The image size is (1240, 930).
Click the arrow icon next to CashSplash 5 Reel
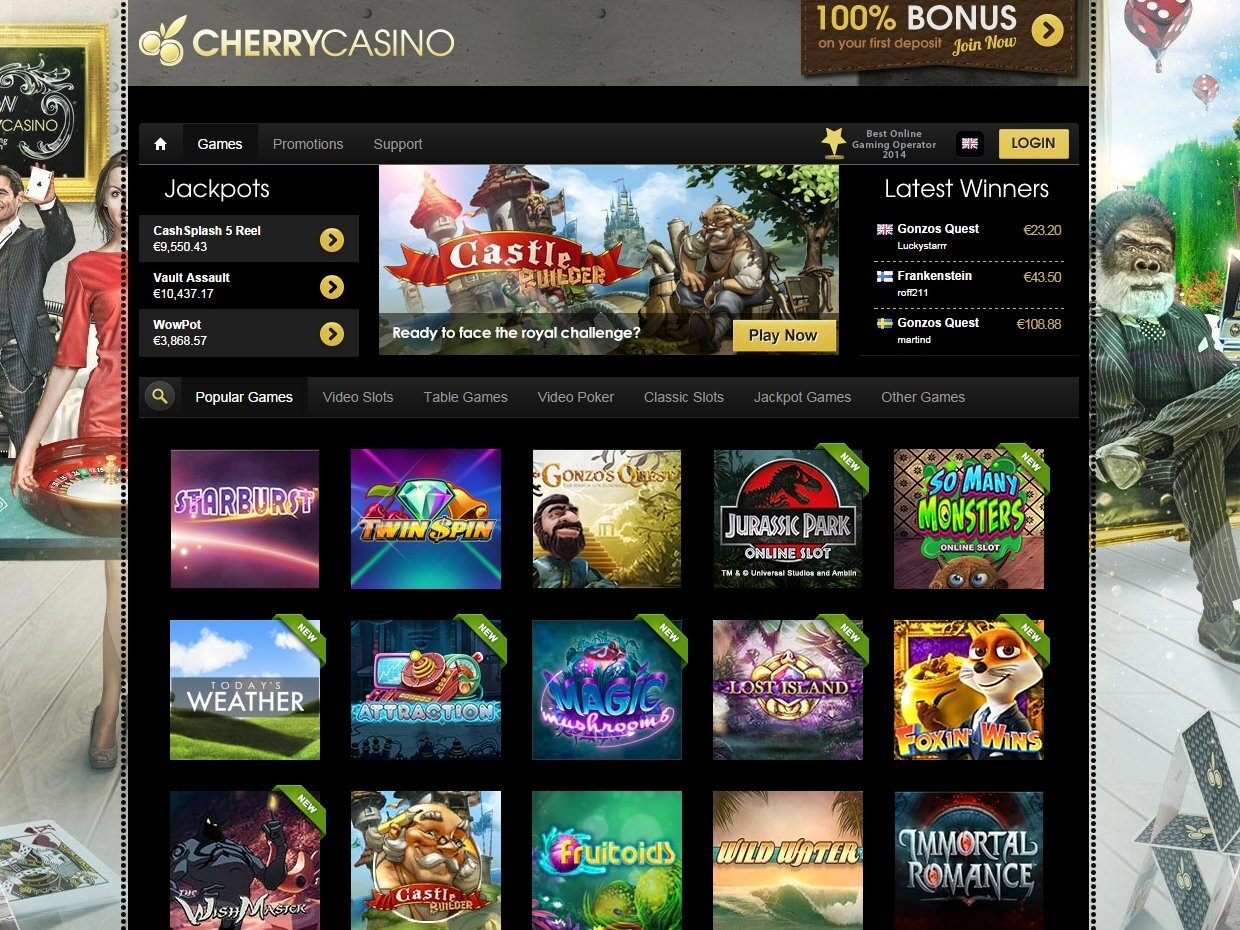[332, 240]
